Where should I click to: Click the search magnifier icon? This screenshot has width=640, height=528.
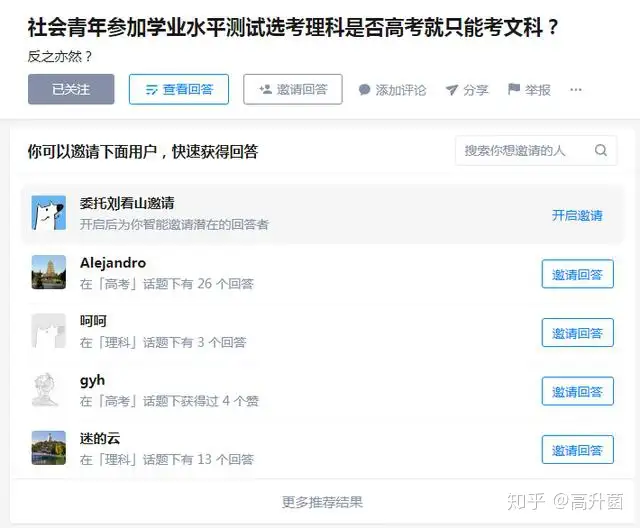(600, 150)
